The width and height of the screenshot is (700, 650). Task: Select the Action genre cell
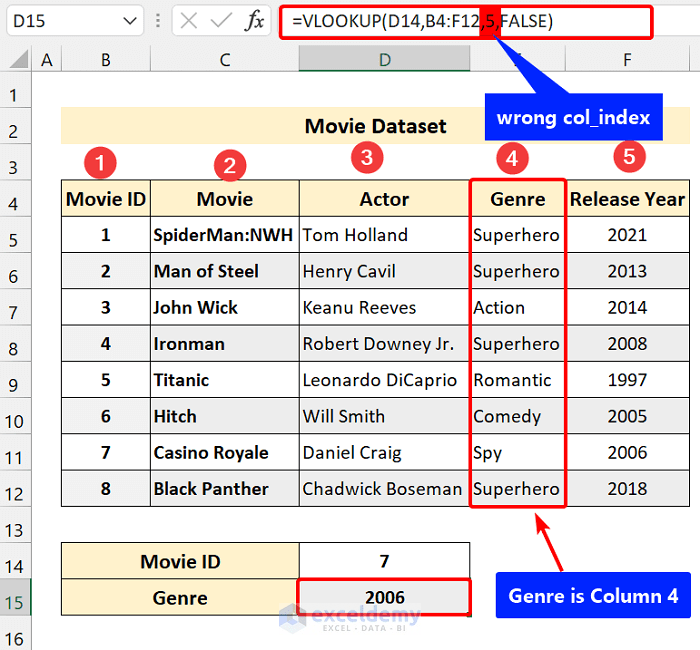click(518, 307)
